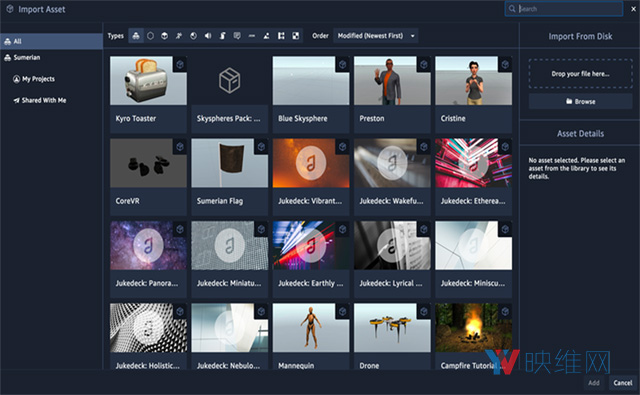Filter assets by sound speaker icon
Viewport: 640px width, 395px height.
coord(208,36)
